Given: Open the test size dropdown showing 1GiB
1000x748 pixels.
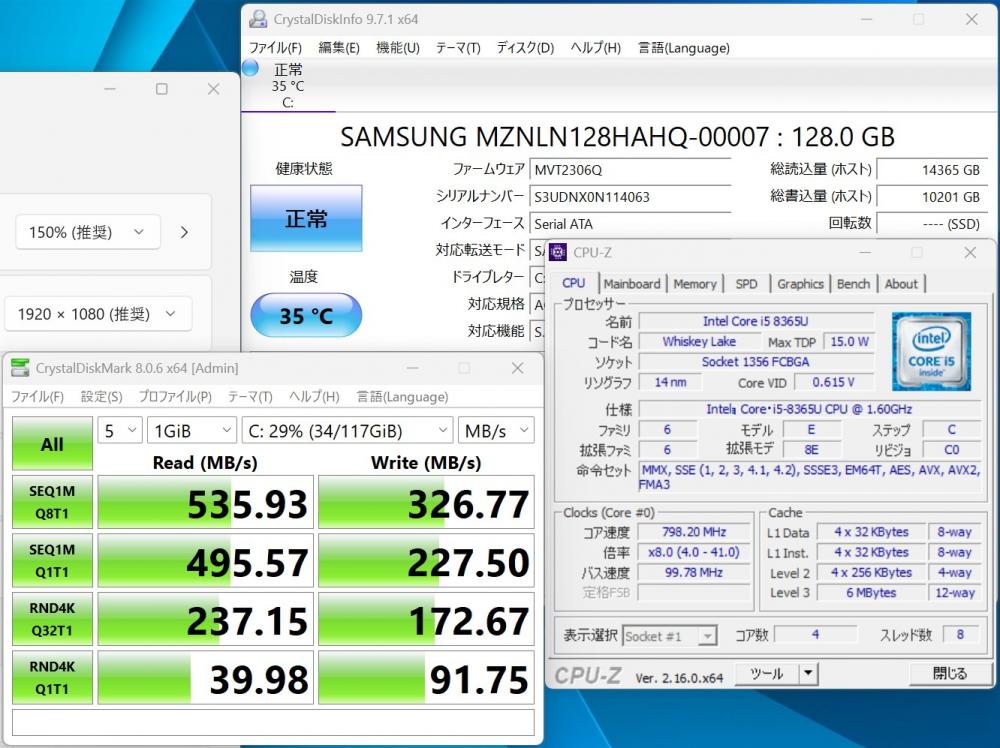Looking at the screenshot, I should point(192,431).
